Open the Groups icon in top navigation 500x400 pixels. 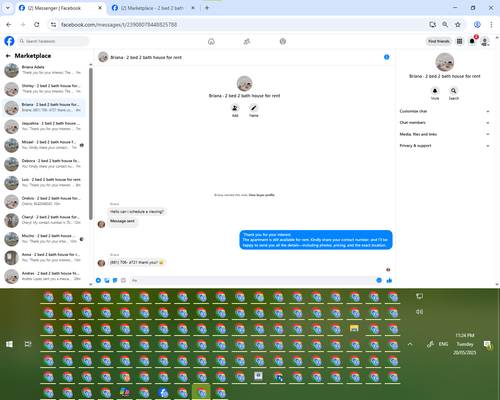click(x=283, y=41)
